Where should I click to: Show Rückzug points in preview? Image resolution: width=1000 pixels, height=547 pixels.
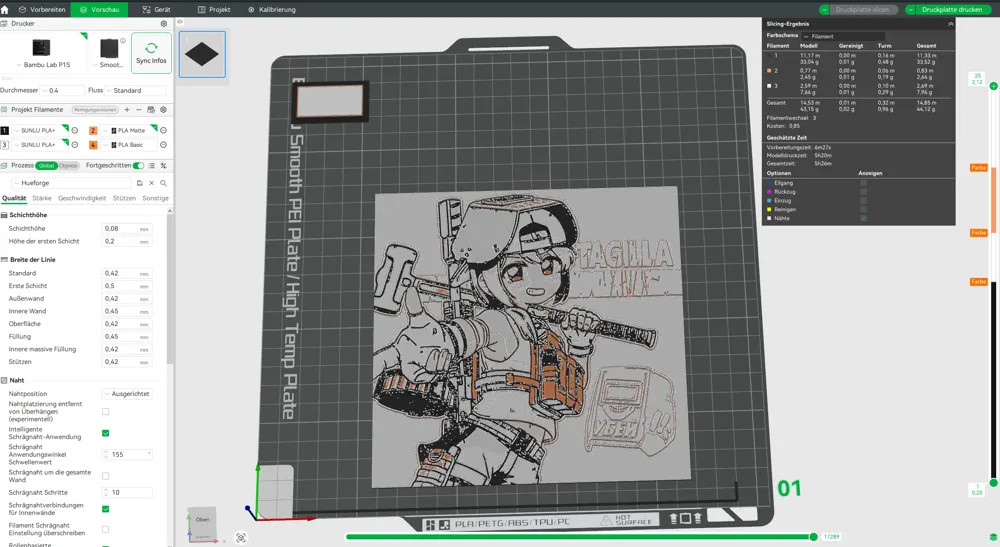point(864,192)
